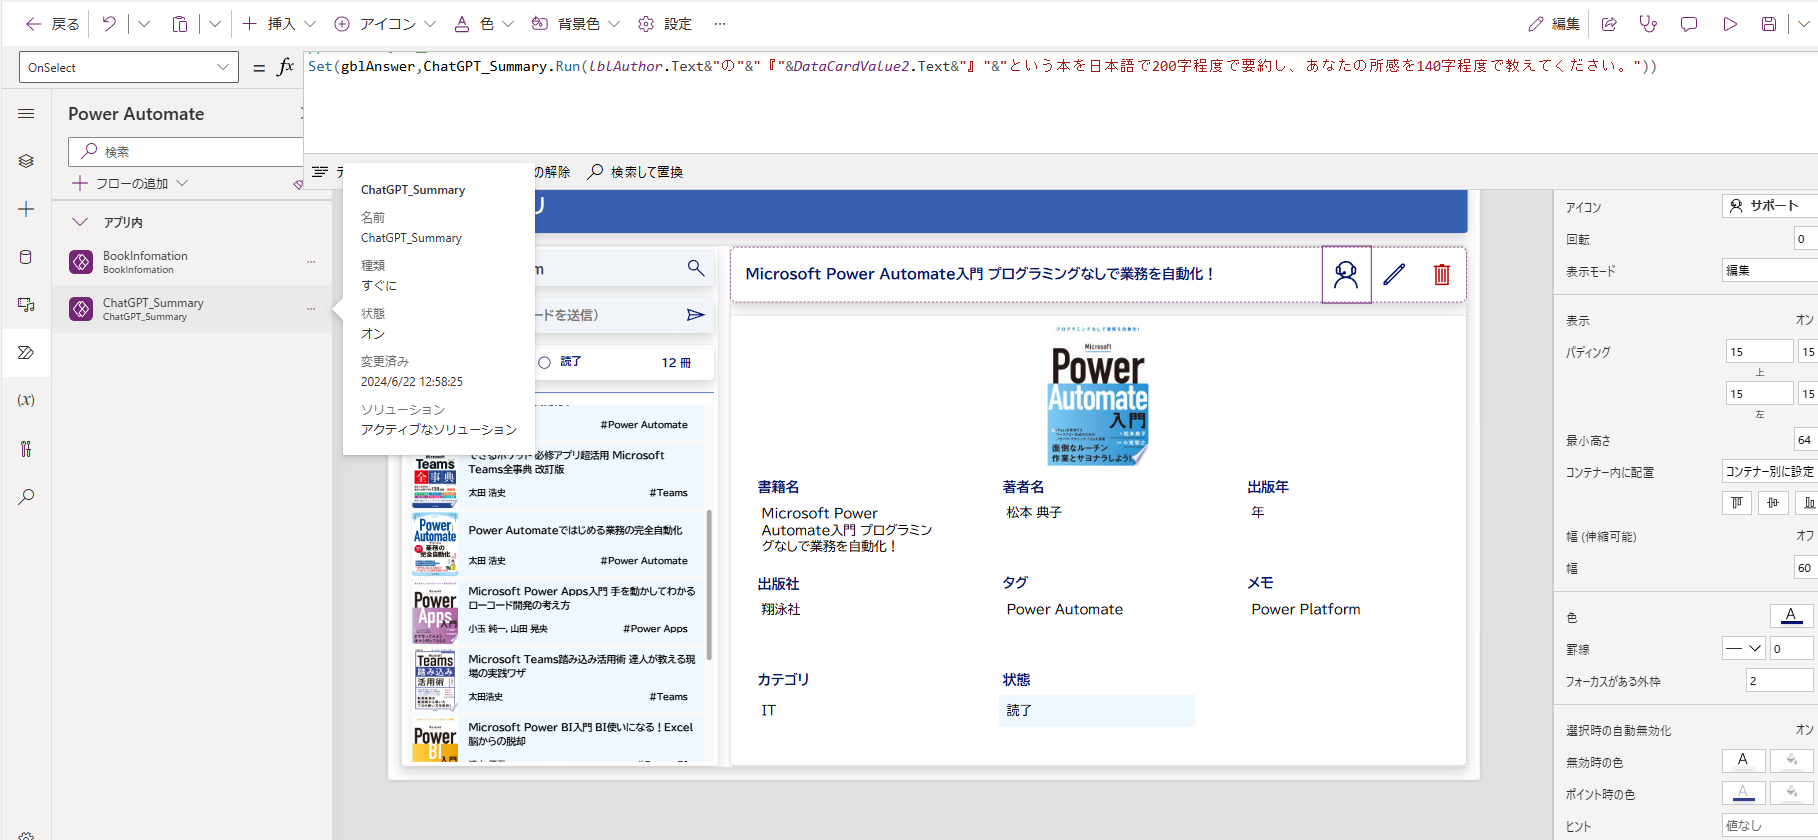Viewport: 1818px width, 840px height.
Task: Open the hamburger menu in left rail
Action: coord(26,114)
